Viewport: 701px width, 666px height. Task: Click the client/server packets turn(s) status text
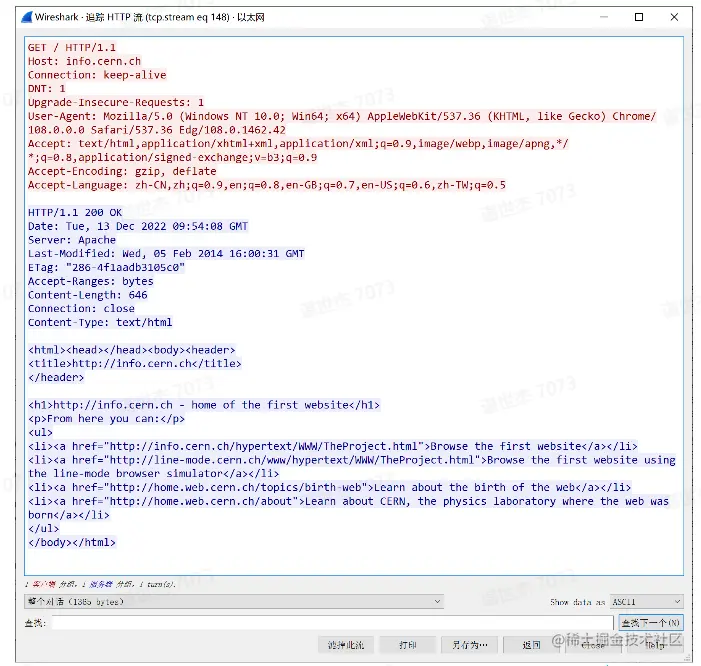(x=101, y=584)
